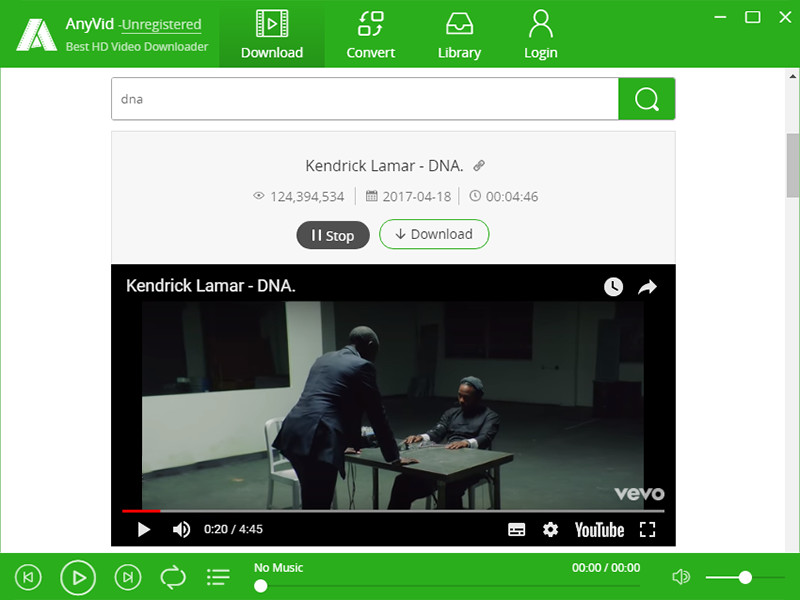Switch to the Convert tab
Screen dimensions: 800x600
coord(370,34)
